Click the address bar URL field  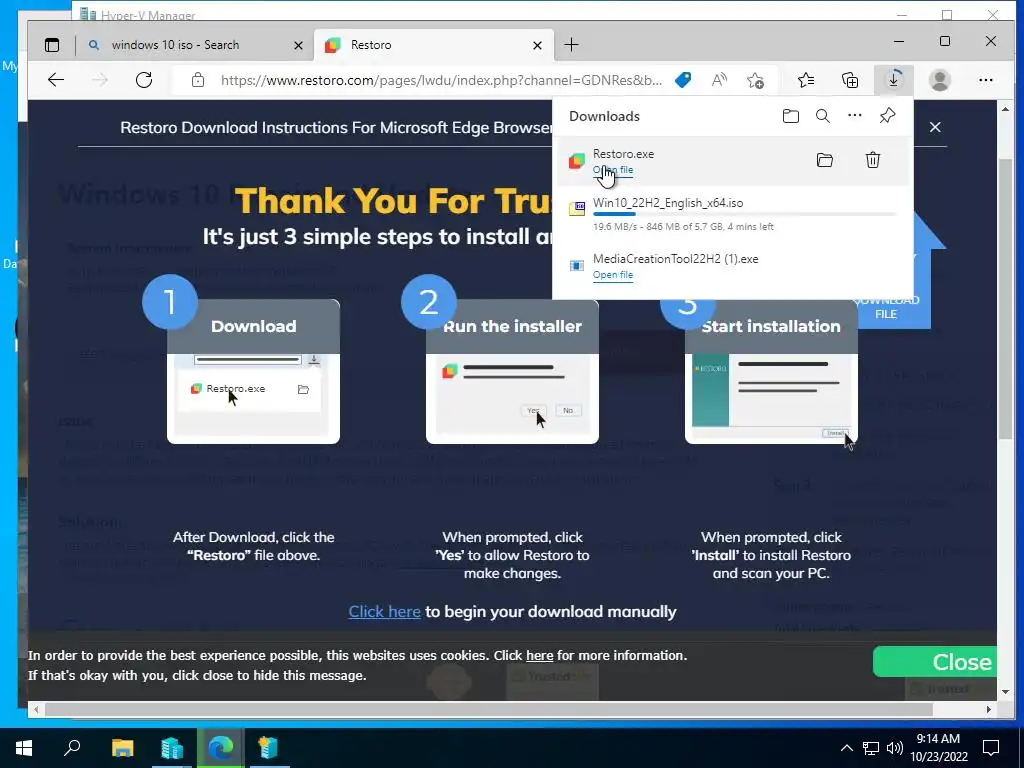440,80
